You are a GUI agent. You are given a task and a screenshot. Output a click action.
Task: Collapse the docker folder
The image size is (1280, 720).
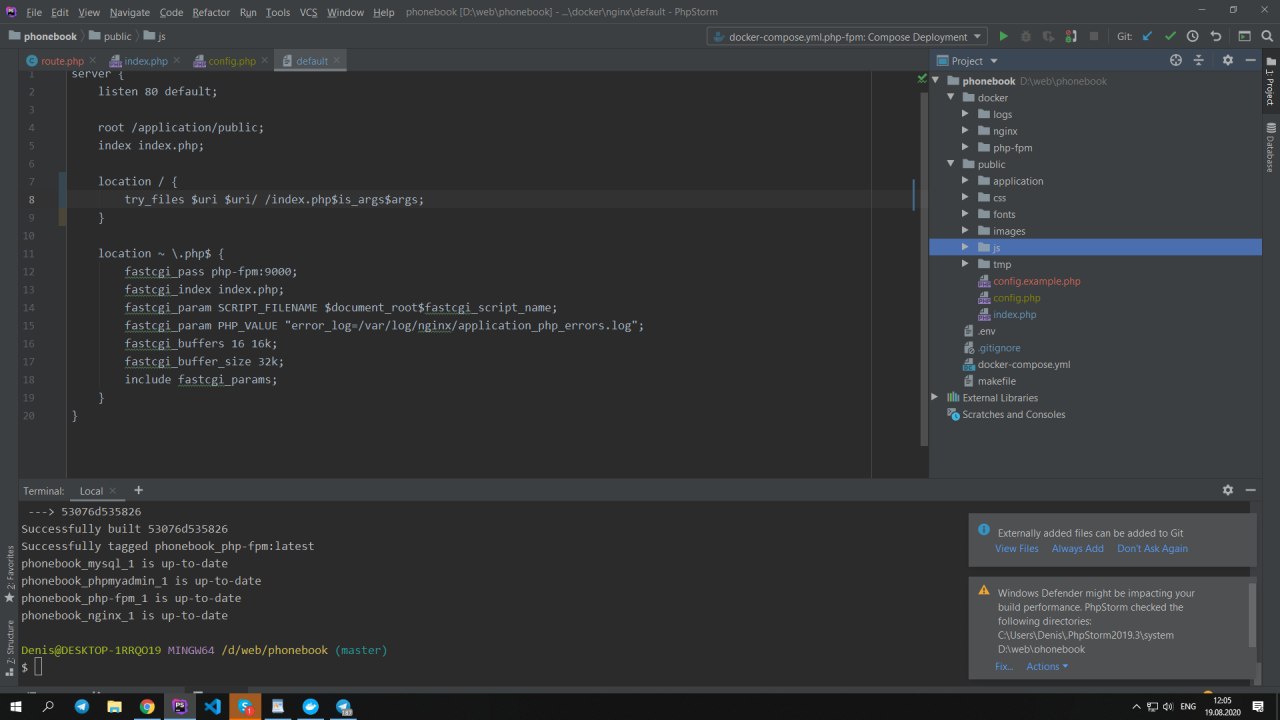(x=951, y=98)
